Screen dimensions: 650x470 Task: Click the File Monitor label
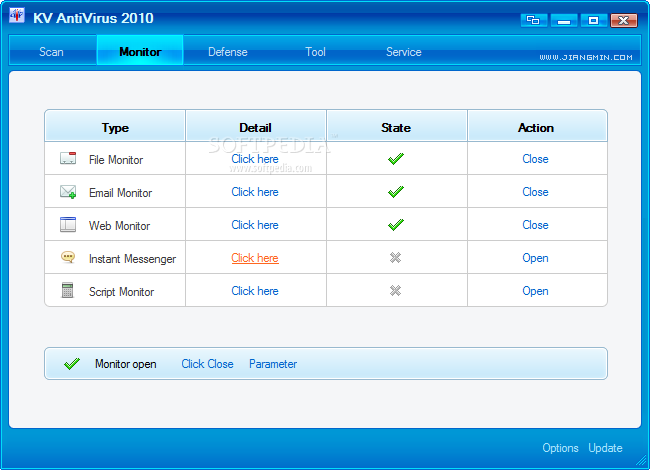click(116, 160)
